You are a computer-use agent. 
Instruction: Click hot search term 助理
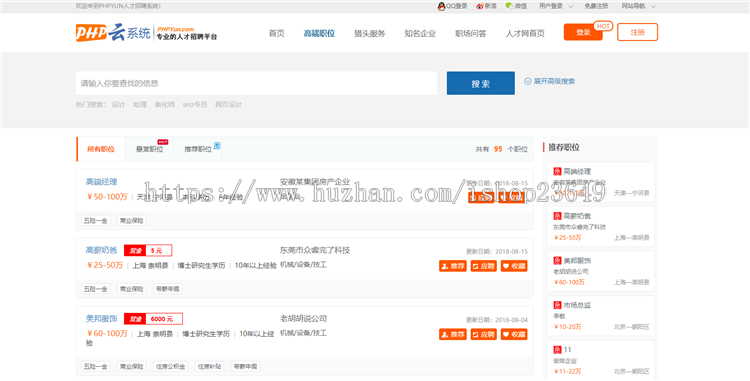tap(140, 104)
